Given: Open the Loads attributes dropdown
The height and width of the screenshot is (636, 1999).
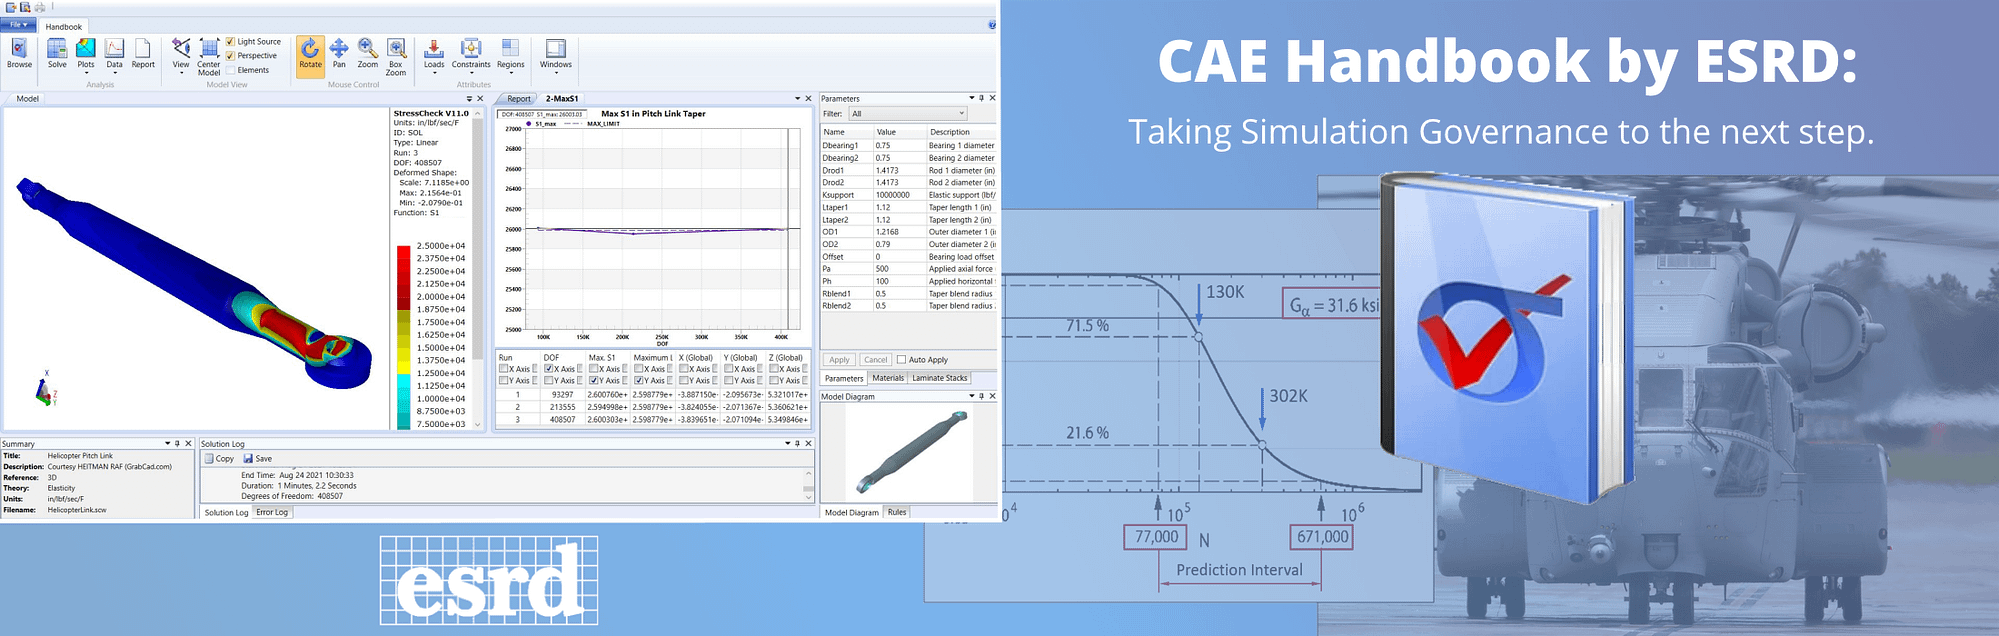Looking at the screenshot, I should pos(434,56).
